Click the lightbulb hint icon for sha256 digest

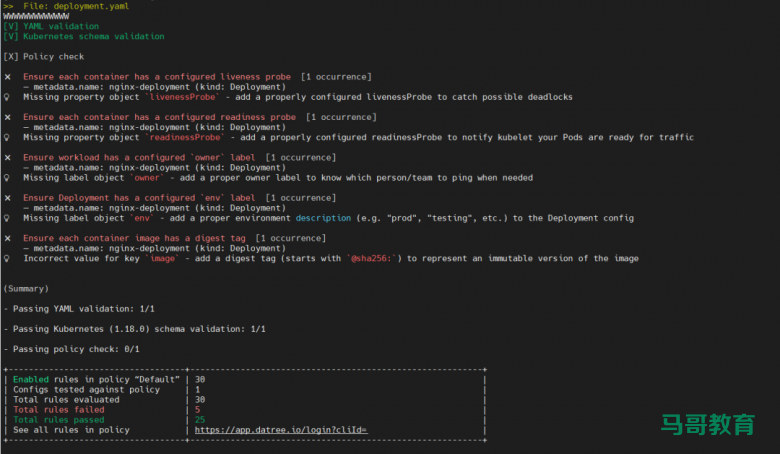(8, 258)
